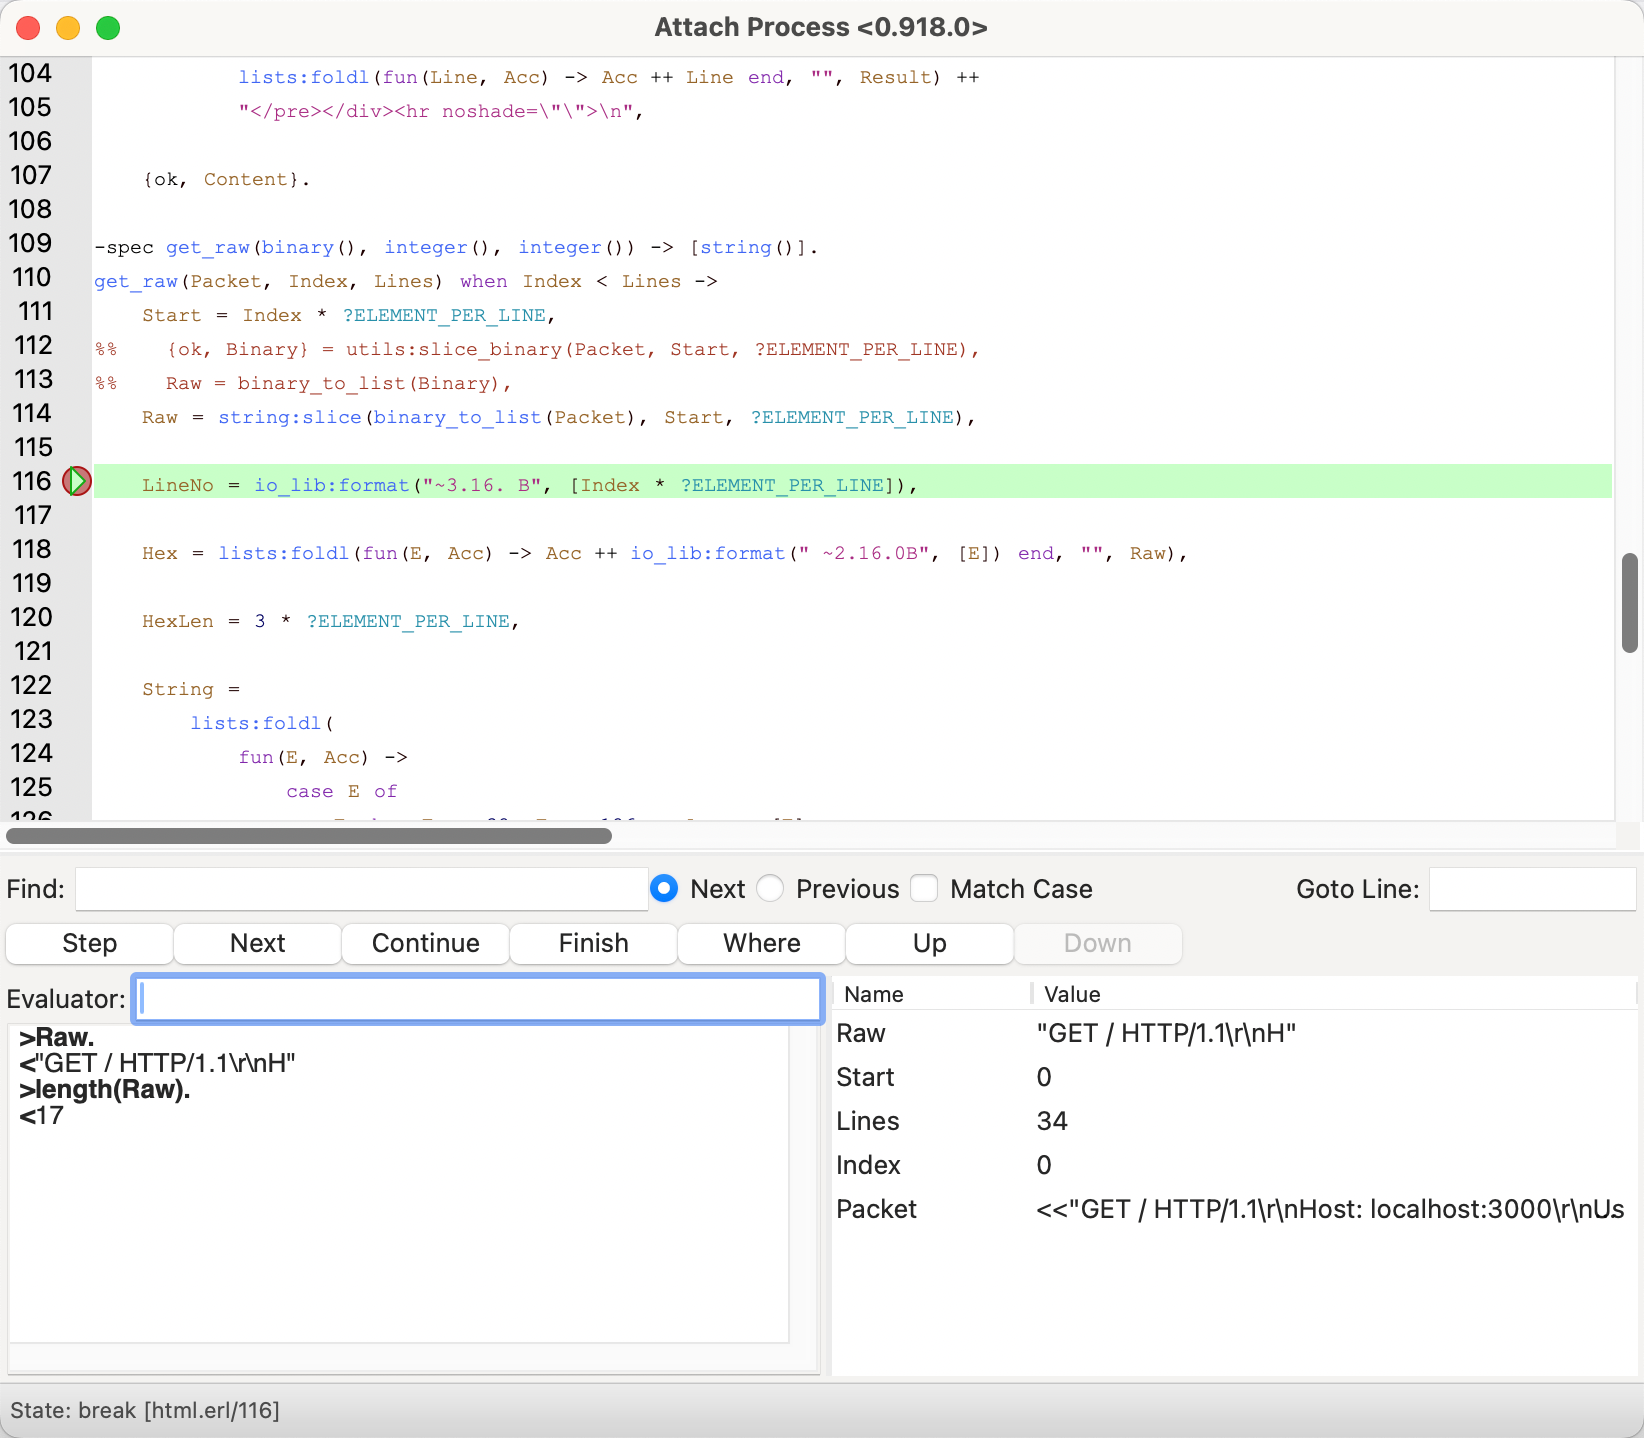Move Up the call stack
Image resolution: width=1644 pixels, height=1438 pixels.
tap(929, 943)
